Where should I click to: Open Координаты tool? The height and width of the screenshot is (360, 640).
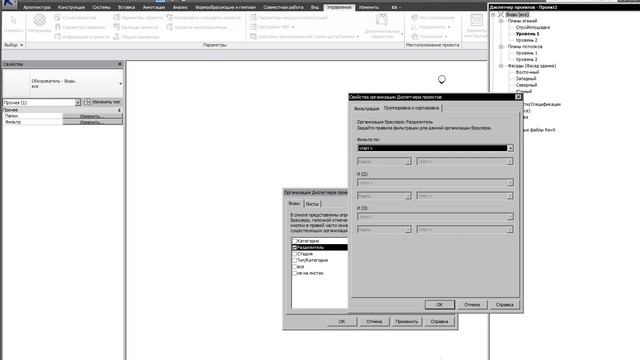430,27
